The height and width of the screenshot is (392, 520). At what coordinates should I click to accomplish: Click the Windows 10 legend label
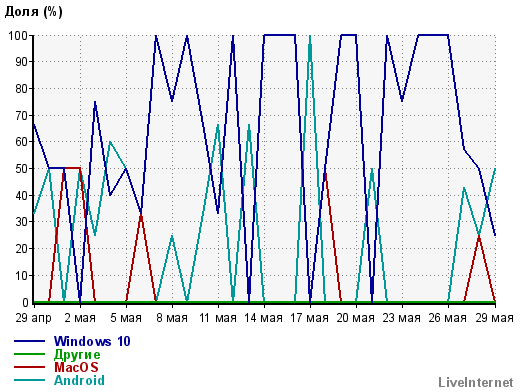(x=92, y=341)
